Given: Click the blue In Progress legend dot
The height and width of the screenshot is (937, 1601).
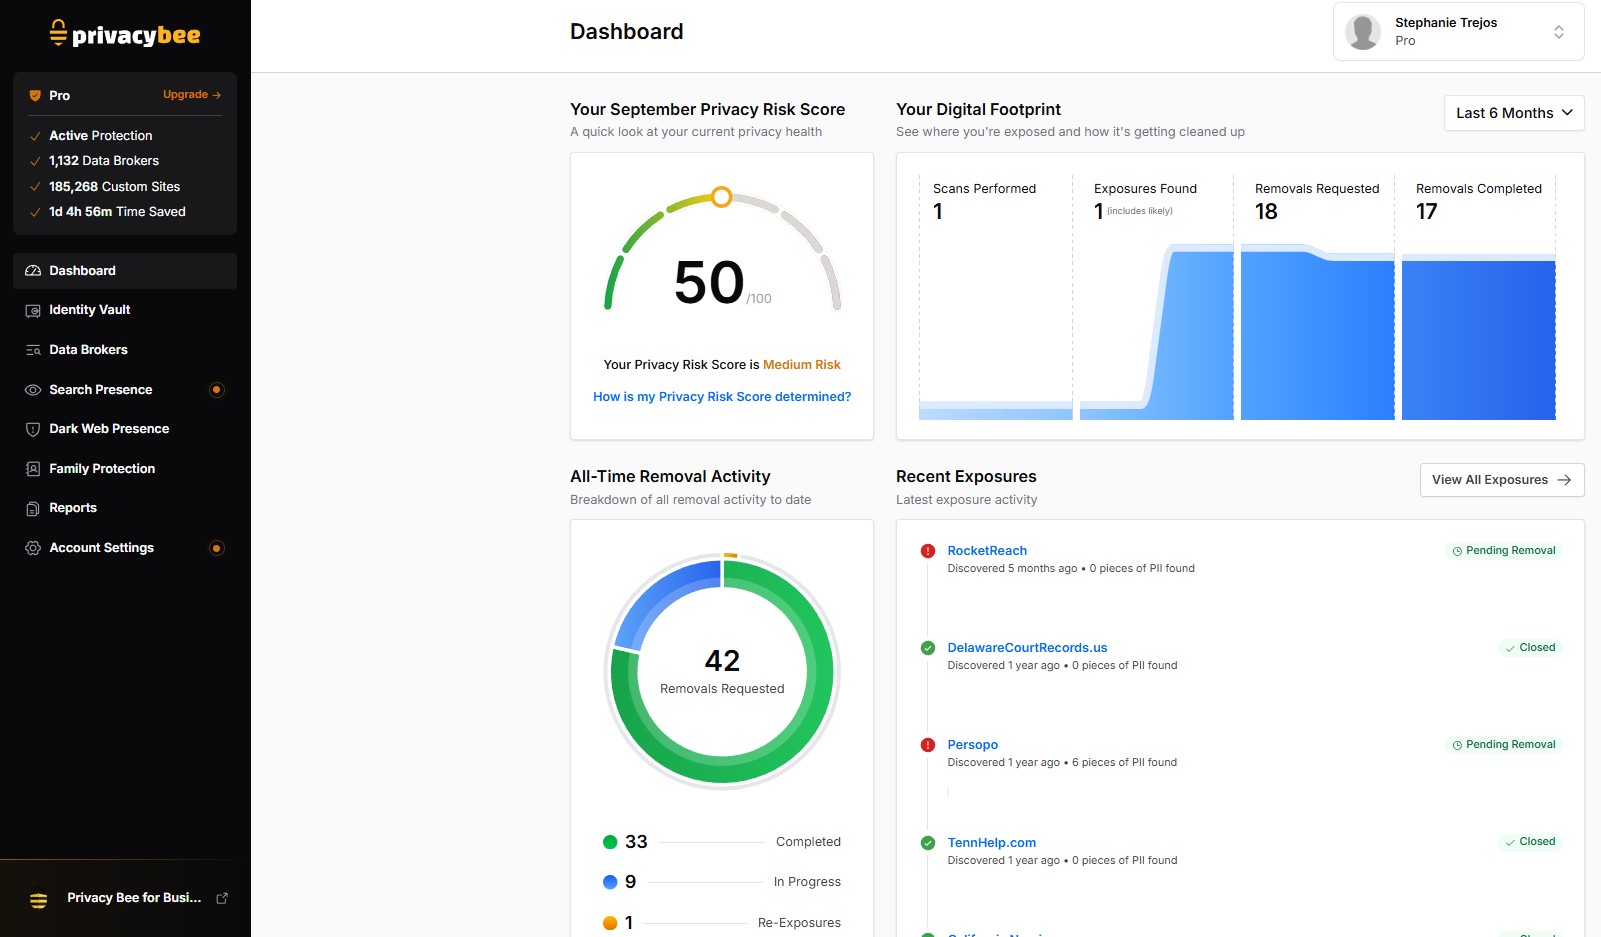Looking at the screenshot, I should [x=610, y=882].
